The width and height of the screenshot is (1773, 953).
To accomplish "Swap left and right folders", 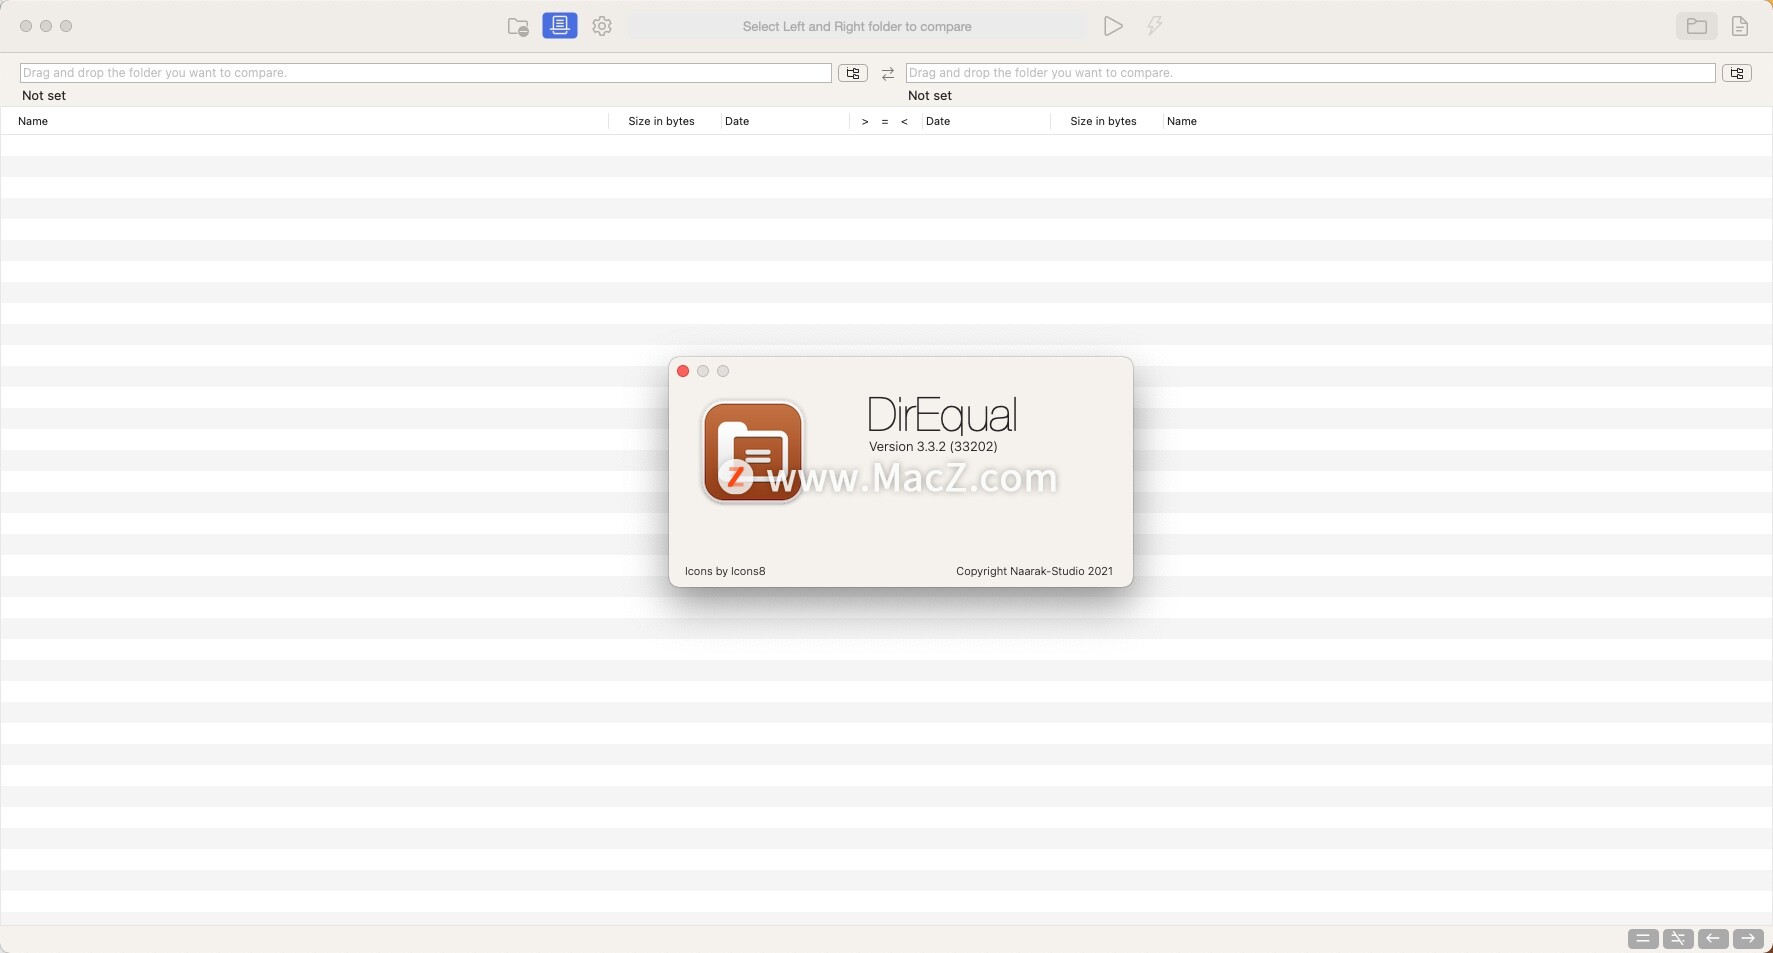I will pos(888,74).
